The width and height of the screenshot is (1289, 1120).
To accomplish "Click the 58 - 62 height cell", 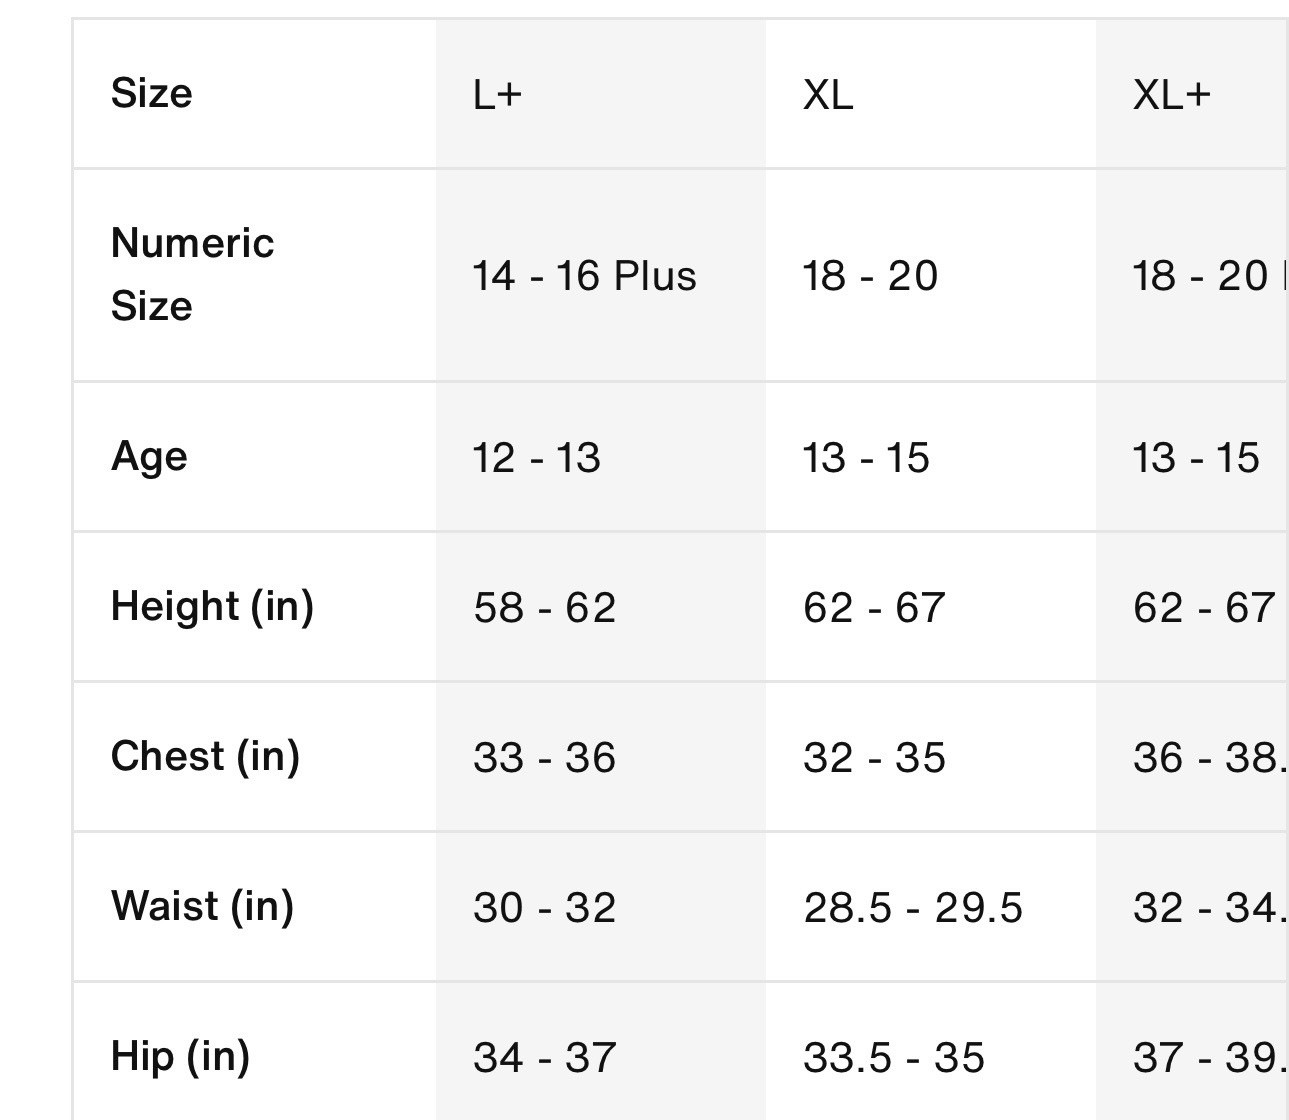I will tap(600, 607).
